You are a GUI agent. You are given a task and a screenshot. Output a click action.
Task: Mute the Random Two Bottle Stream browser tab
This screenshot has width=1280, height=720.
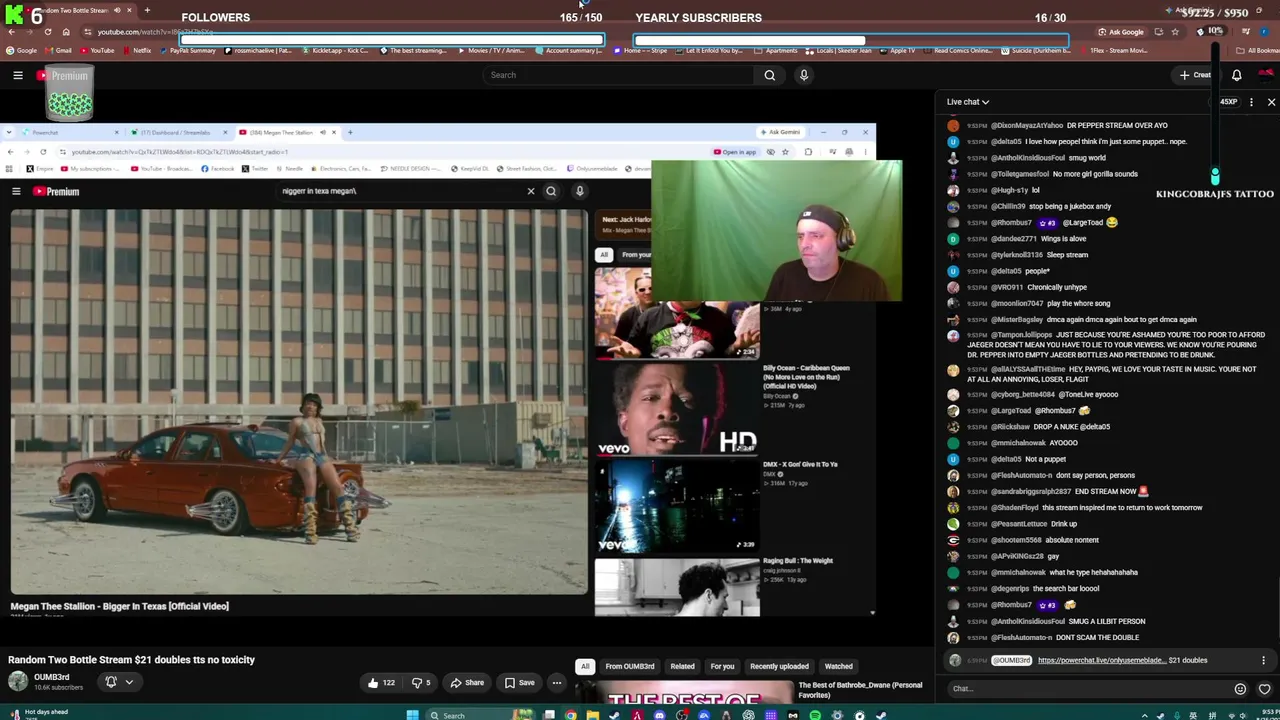point(117,10)
